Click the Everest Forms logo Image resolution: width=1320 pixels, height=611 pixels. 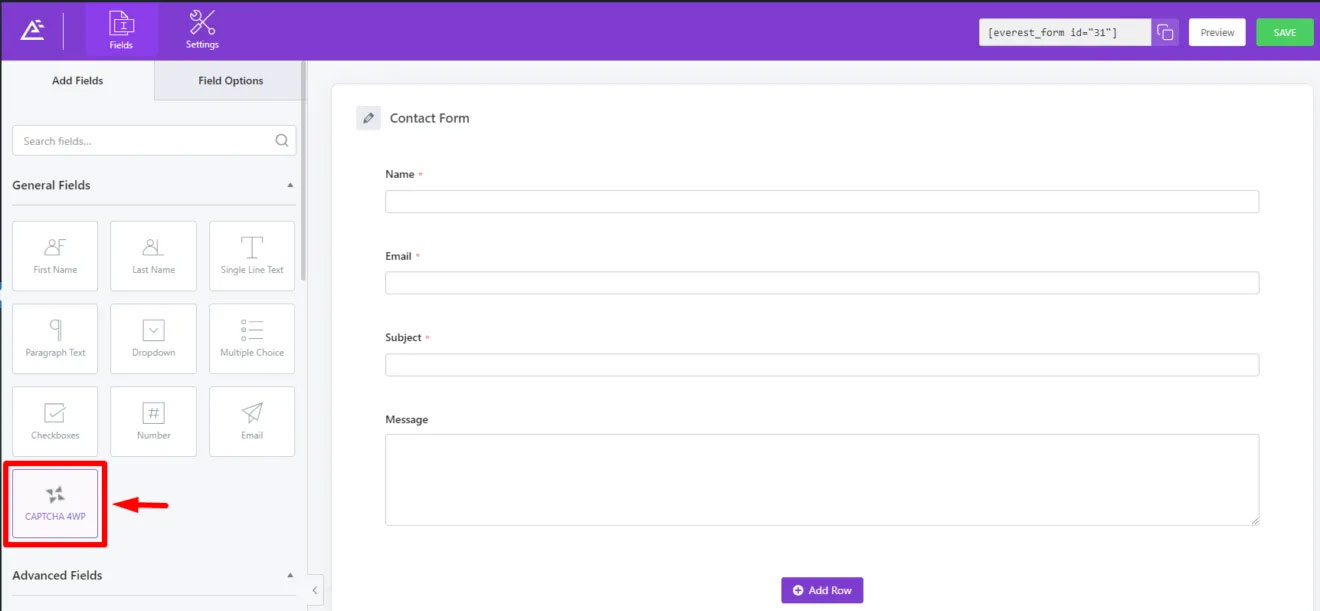32,31
